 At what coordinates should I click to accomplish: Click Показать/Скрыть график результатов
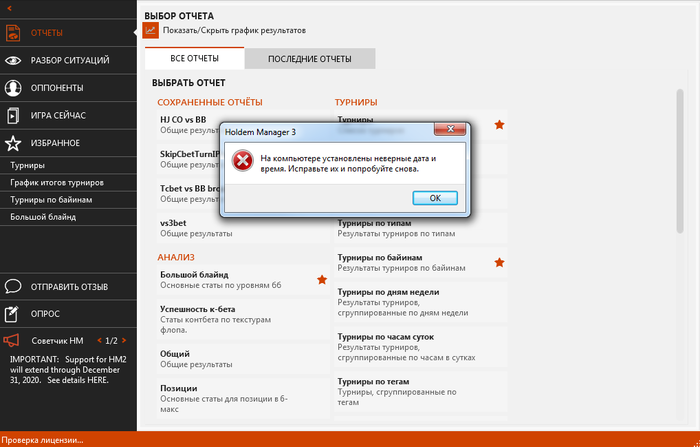coord(234,31)
